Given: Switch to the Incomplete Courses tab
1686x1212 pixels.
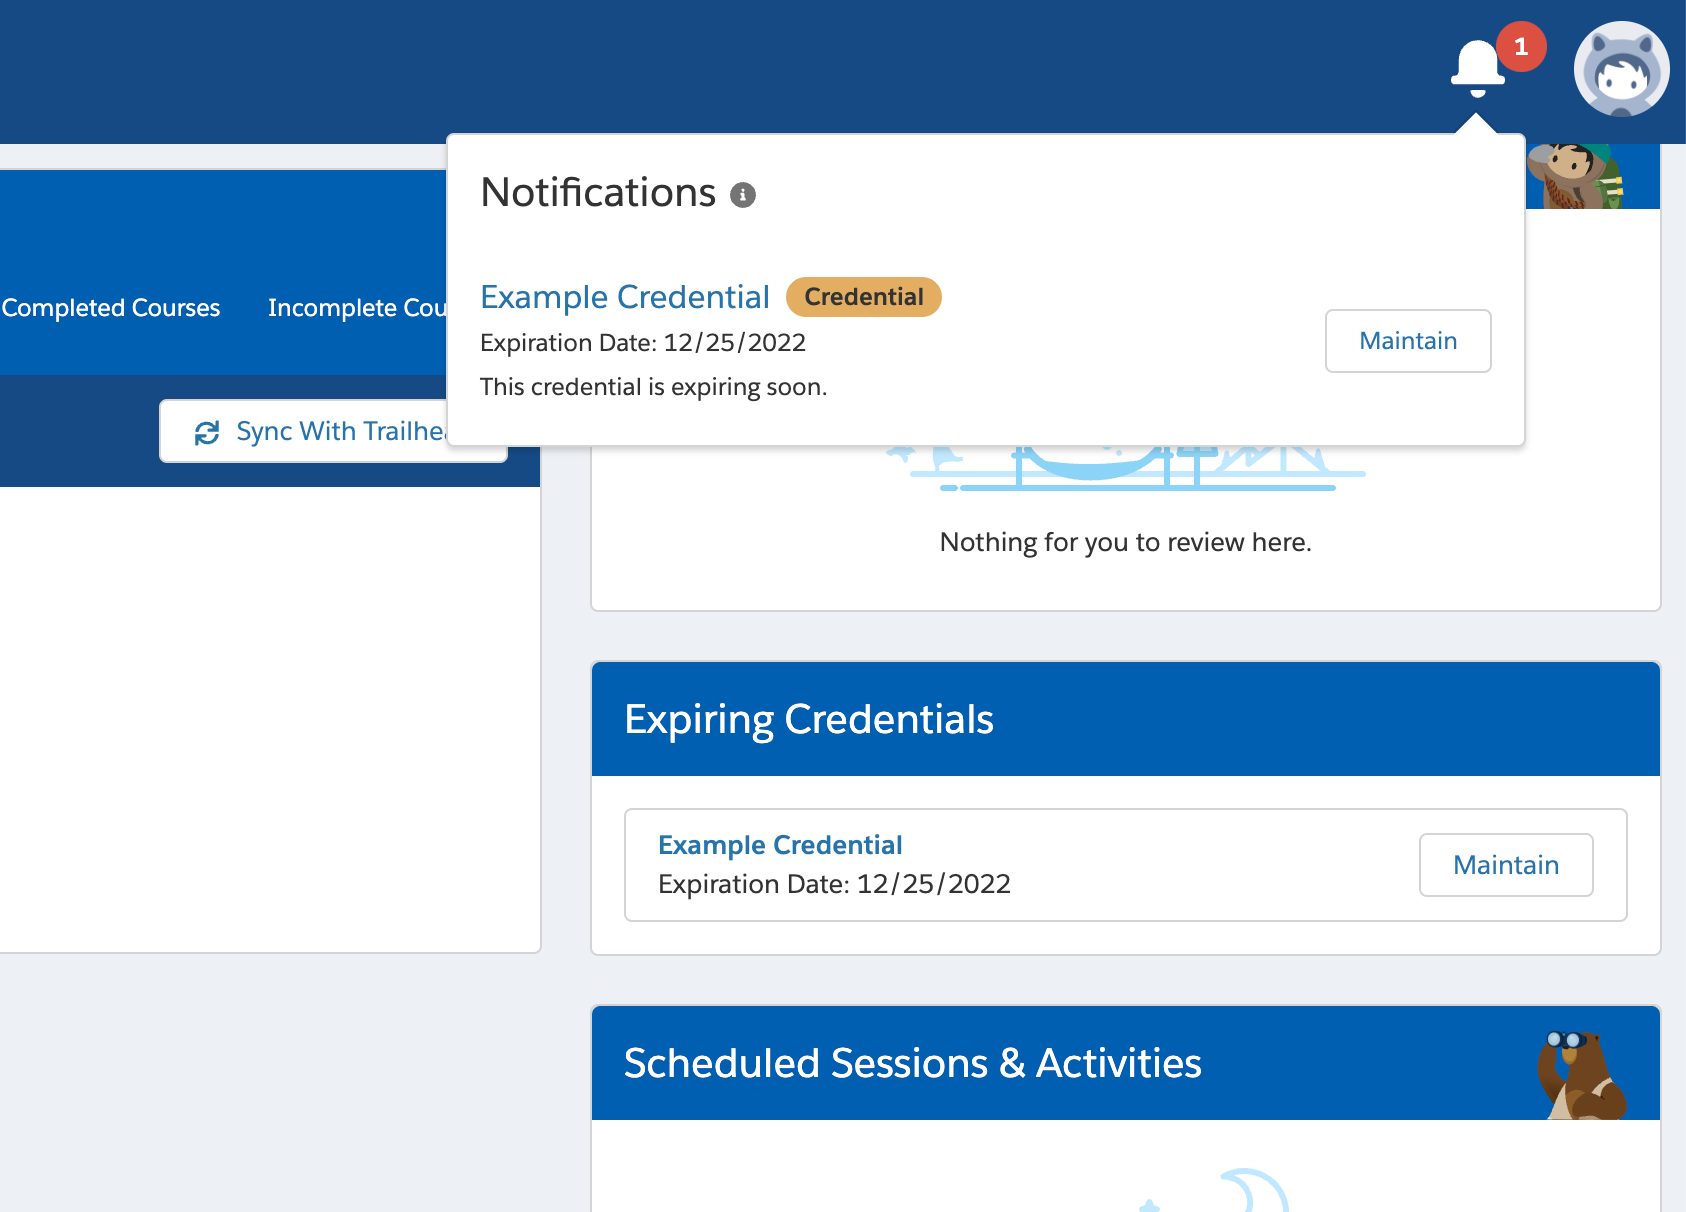Looking at the screenshot, I should 356,308.
